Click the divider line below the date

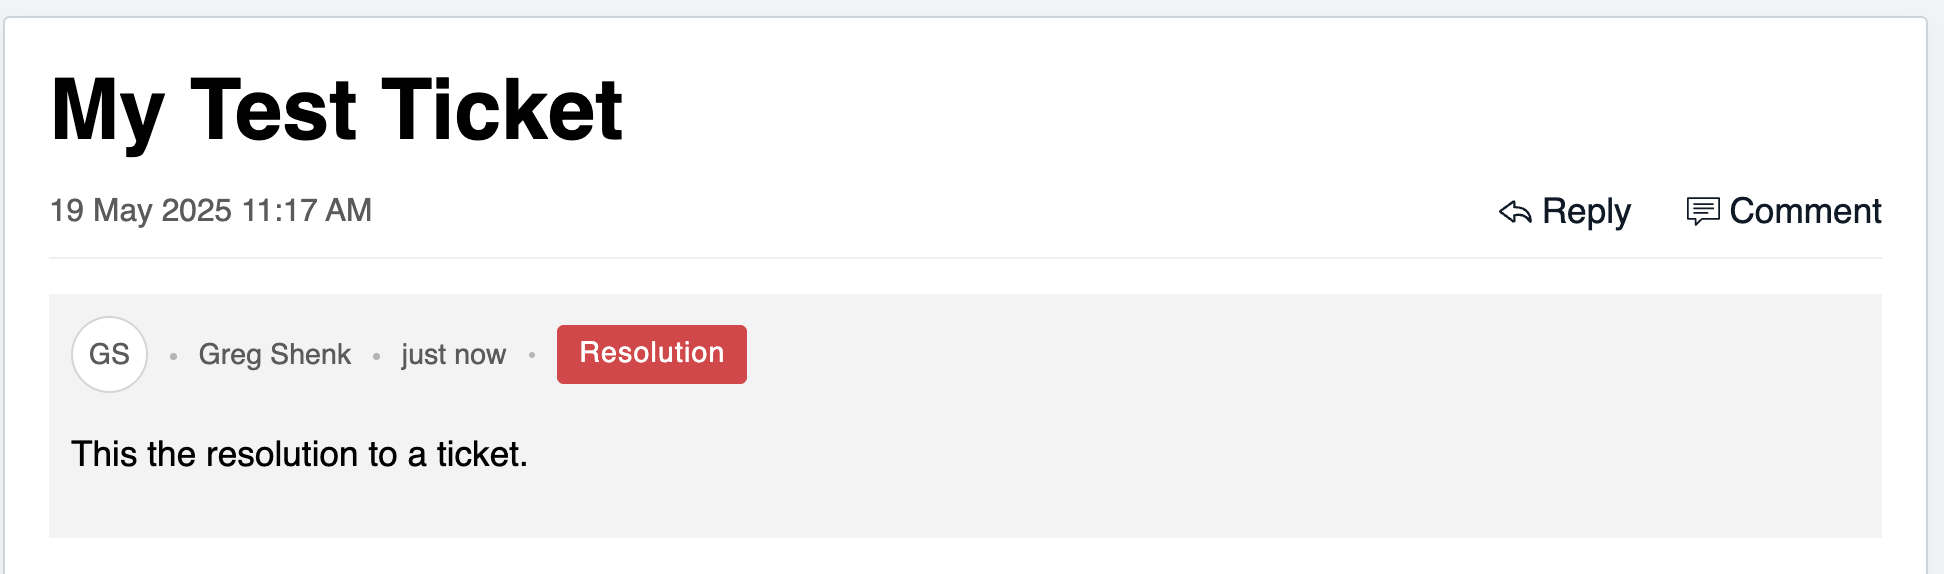965,258
